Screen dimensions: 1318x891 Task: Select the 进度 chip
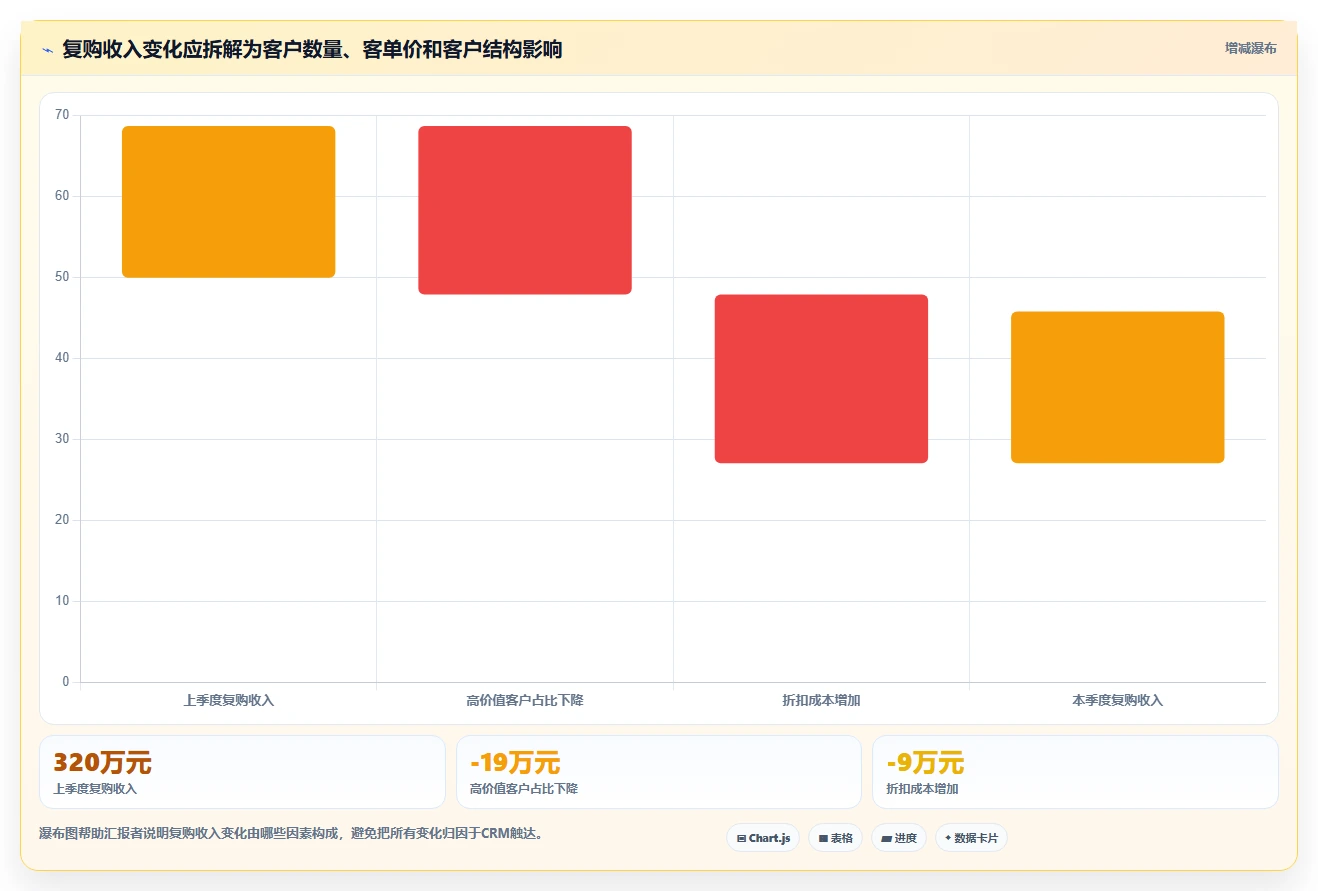pyautogui.click(x=899, y=838)
